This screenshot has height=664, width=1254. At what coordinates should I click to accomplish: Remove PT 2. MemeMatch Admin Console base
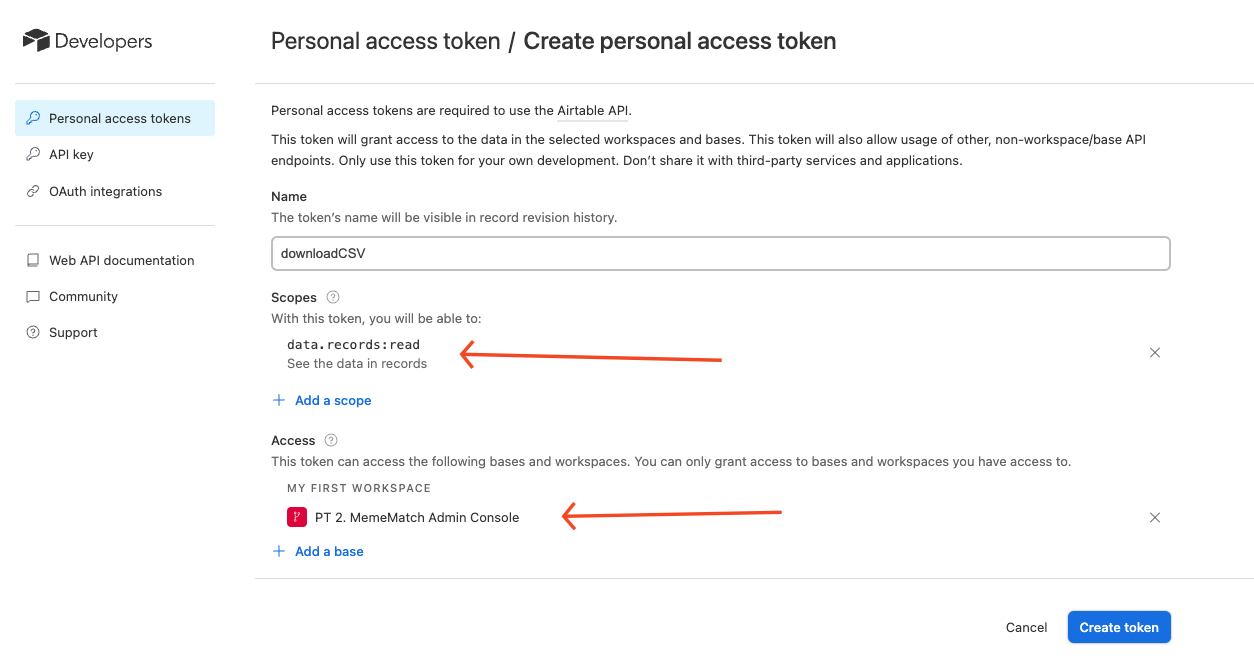1155,518
